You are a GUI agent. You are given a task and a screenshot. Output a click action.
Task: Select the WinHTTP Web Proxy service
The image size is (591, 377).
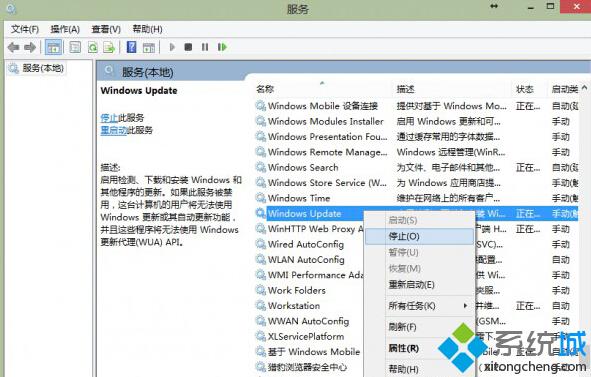[315, 229]
